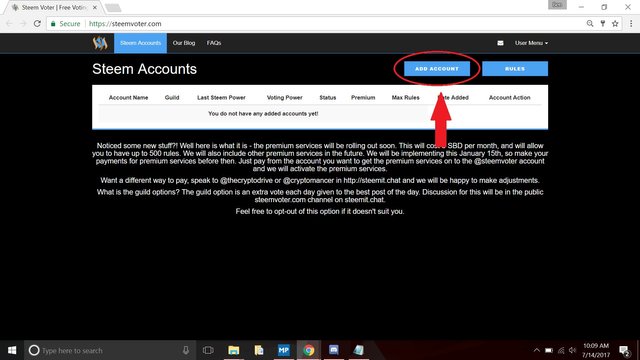Click the Chrome taskbar icon
This screenshot has height=360, width=640.
tap(309, 350)
